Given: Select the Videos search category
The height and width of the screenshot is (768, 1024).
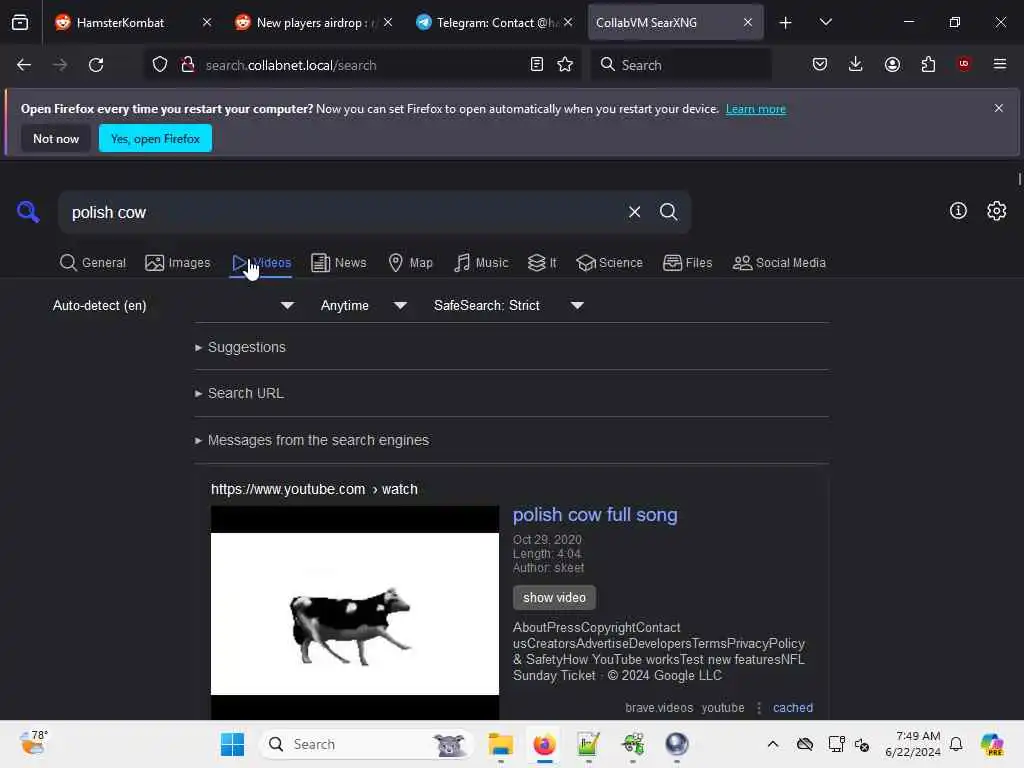Looking at the screenshot, I should coord(261,263).
